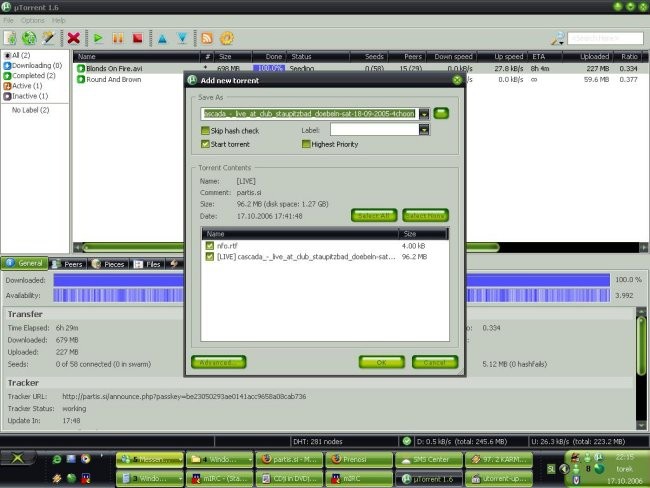
Task: Sort torrents by the Up speed column
Action: click(x=502, y=56)
